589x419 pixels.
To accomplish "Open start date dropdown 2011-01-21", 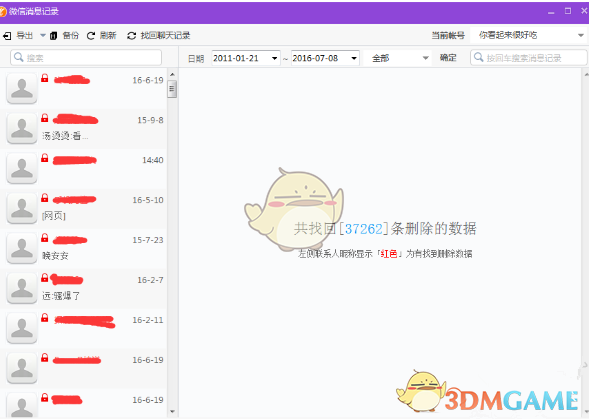I will tap(275, 58).
